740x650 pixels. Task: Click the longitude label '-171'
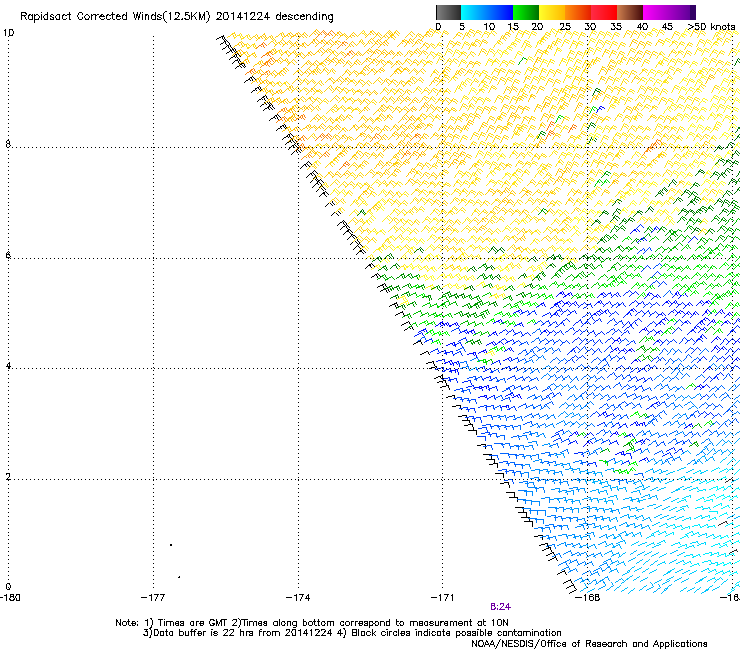(x=443, y=598)
